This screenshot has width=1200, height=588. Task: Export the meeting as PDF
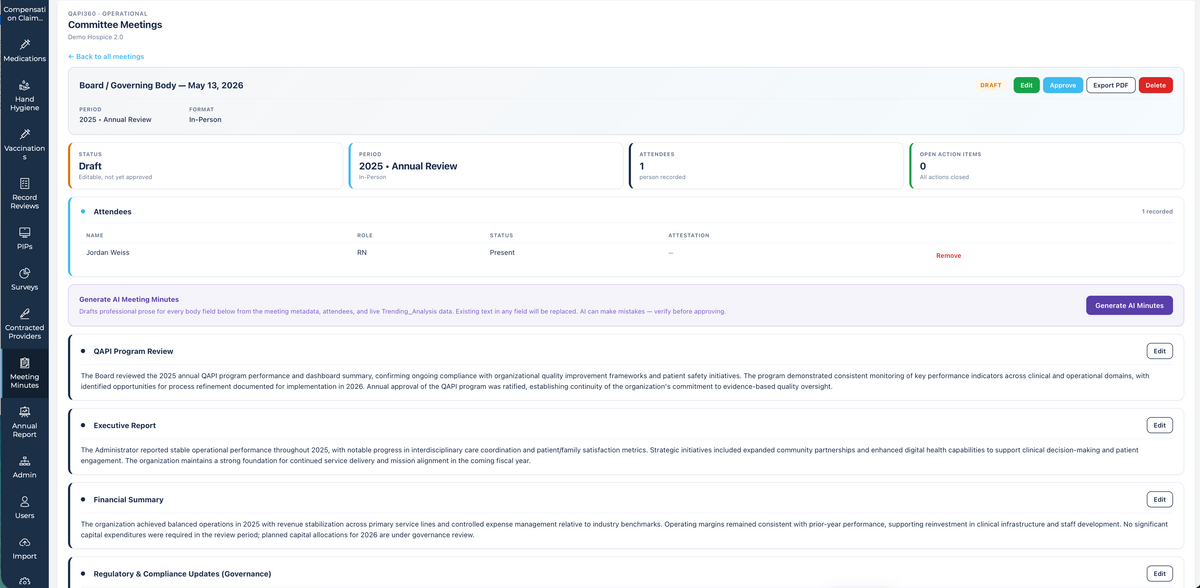coord(1111,85)
